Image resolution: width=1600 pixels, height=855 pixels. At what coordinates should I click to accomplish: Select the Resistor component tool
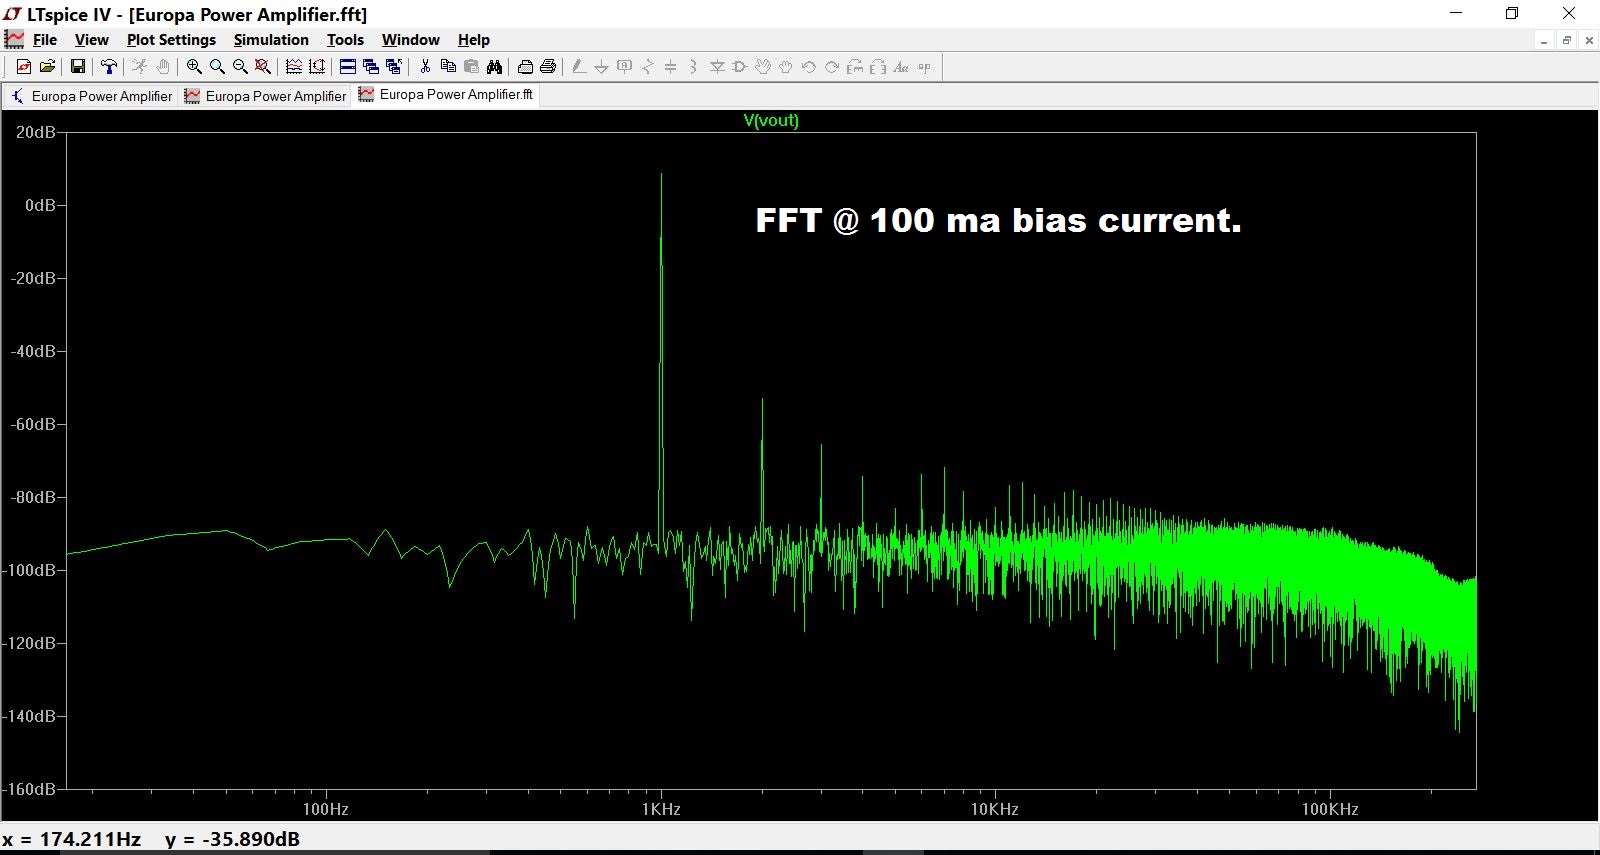coord(648,67)
